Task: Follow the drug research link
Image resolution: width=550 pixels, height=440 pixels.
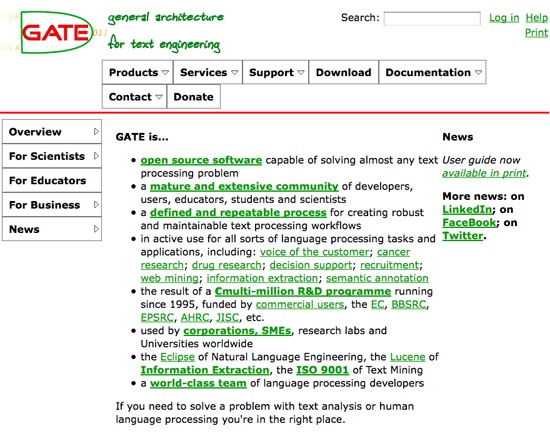Action: 227,265
